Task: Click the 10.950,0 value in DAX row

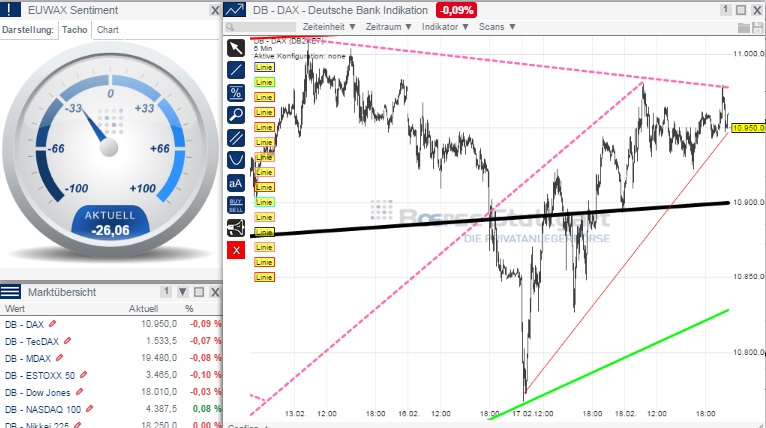Action: tap(159, 323)
